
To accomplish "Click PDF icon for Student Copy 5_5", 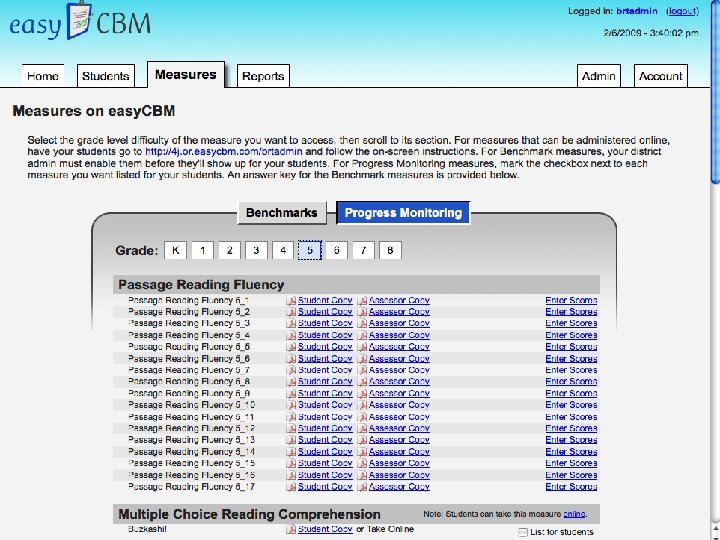I will tap(291, 347).
